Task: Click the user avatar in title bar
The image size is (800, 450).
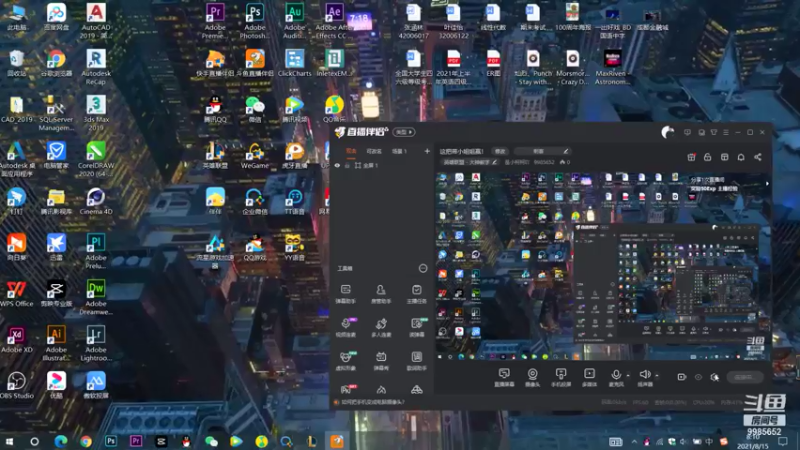Action: [x=667, y=133]
